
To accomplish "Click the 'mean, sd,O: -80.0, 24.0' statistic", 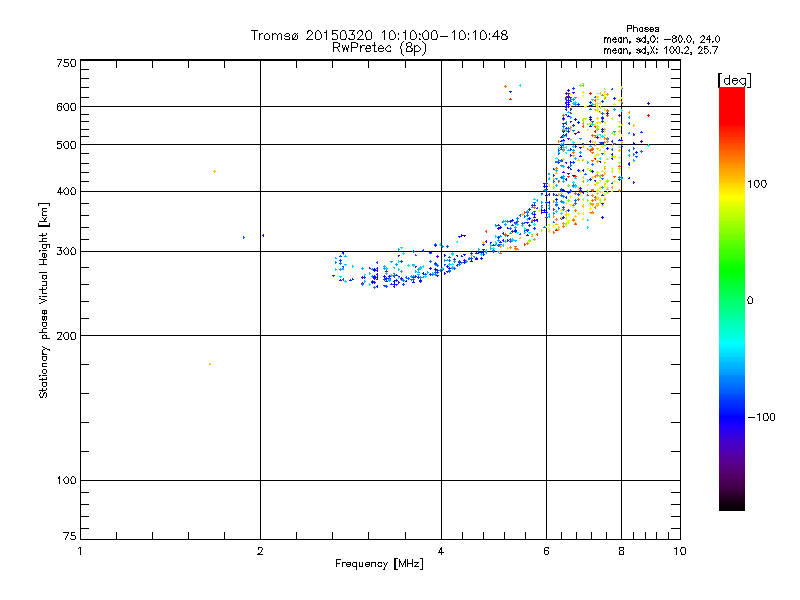I will tap(661, 39).
